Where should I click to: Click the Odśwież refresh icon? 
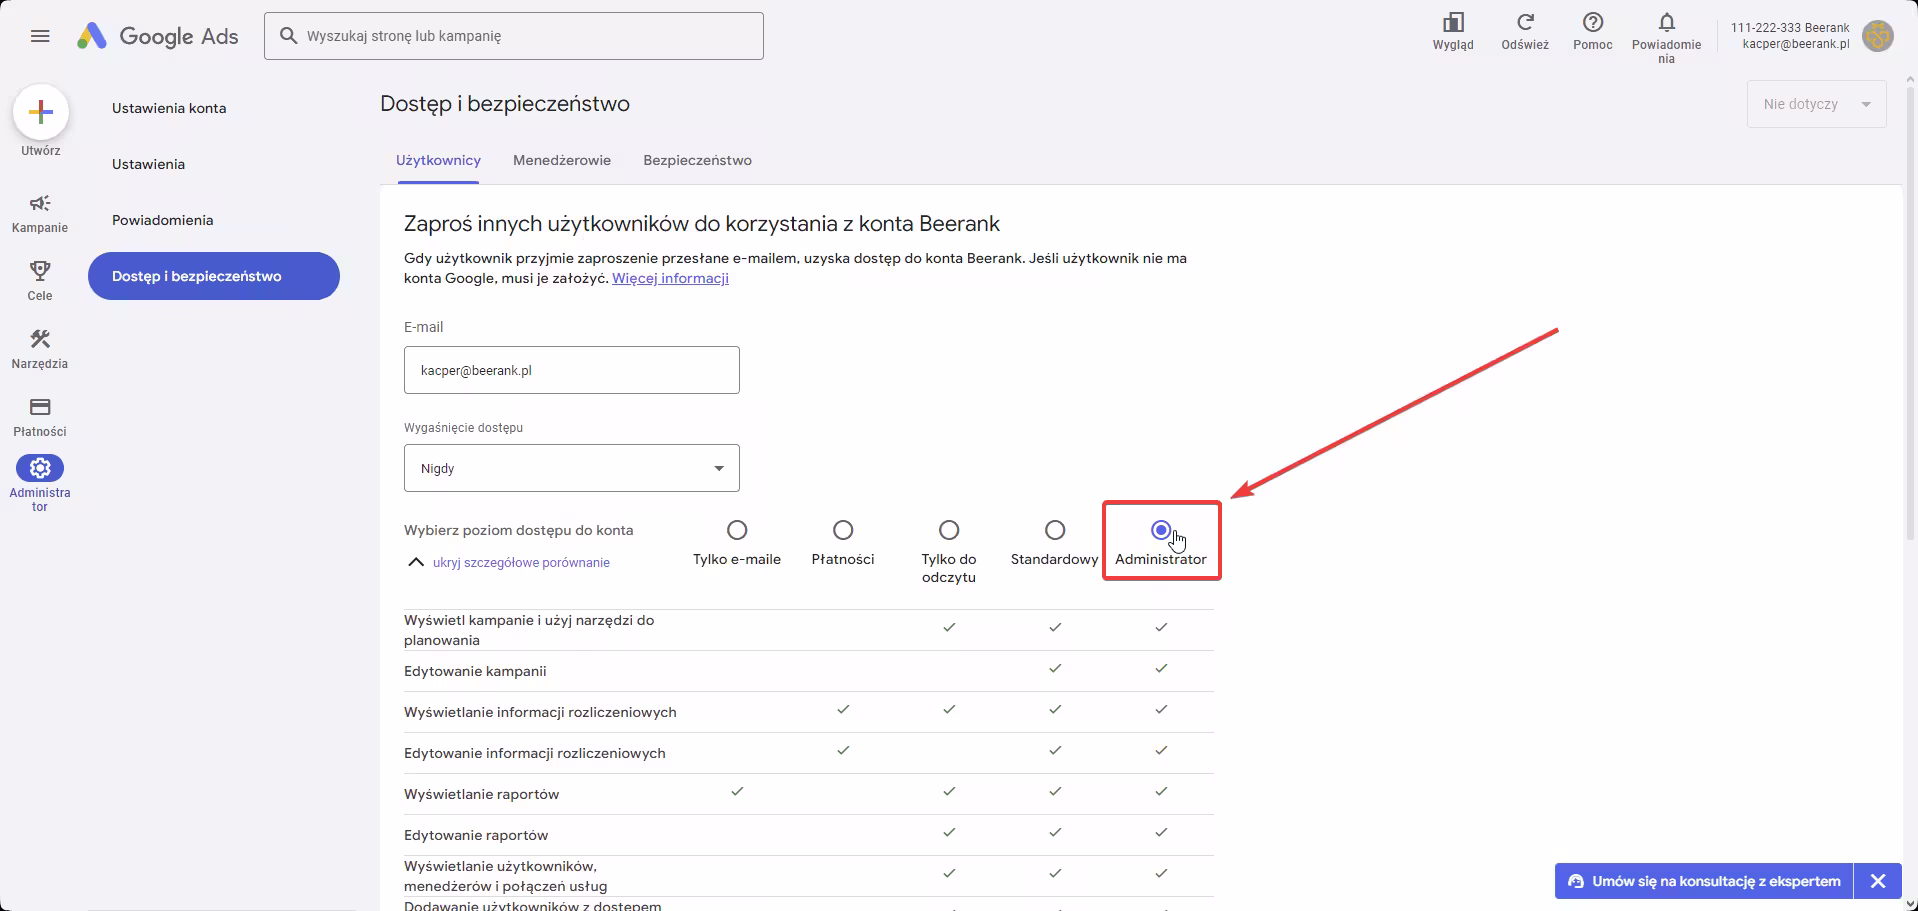pos(1525,23)
